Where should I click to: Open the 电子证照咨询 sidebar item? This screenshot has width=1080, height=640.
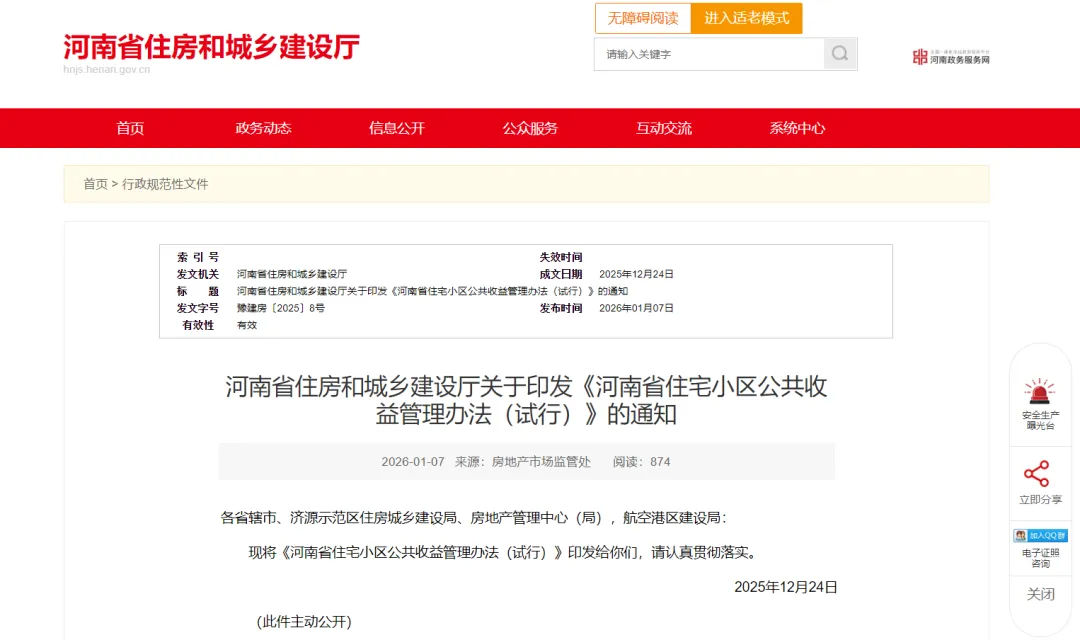click(1041, 556)
